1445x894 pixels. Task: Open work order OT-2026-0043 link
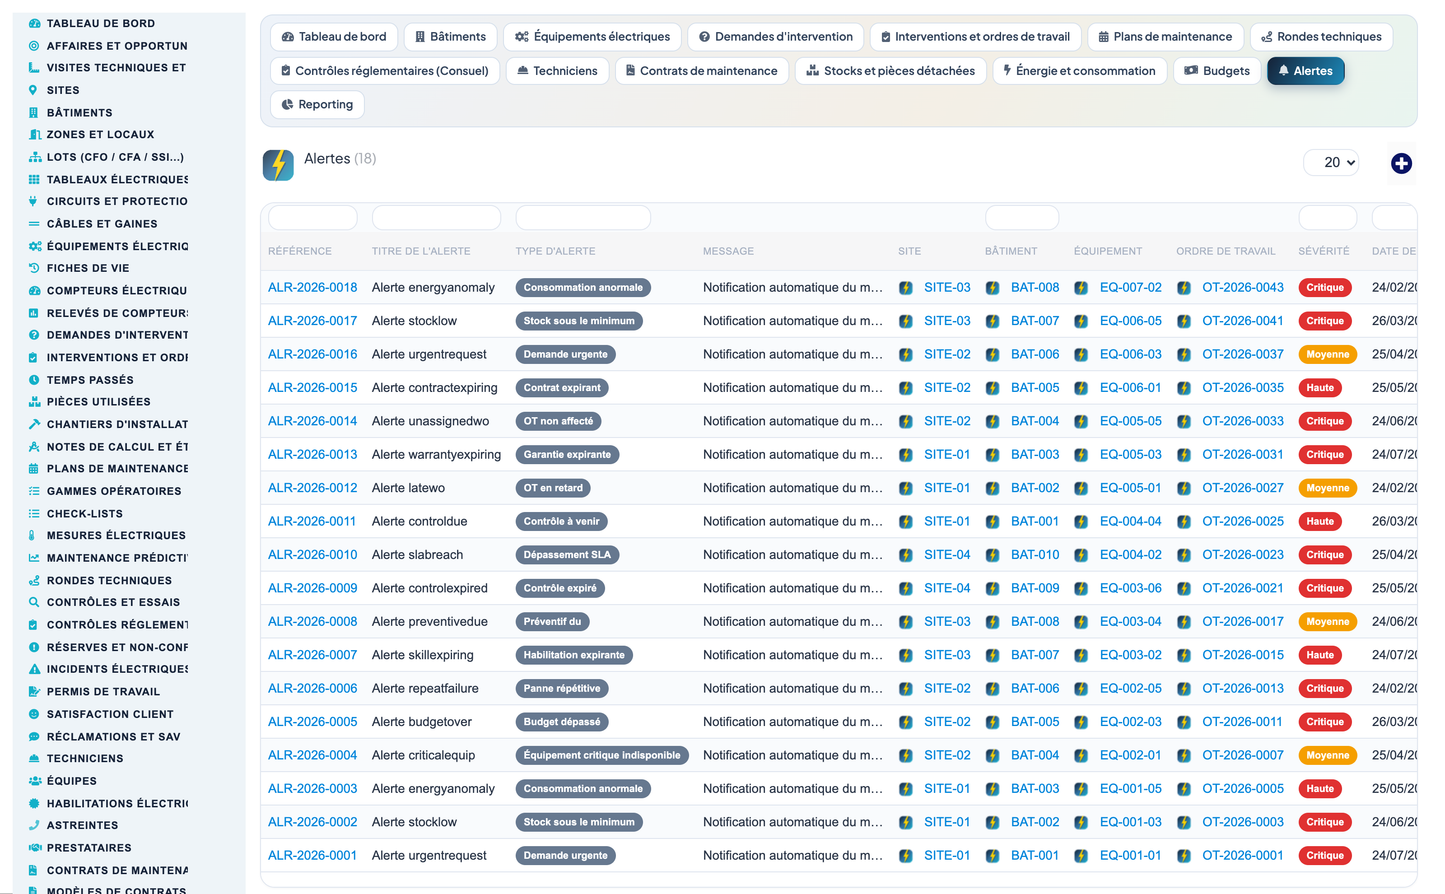coord(1243,288)
